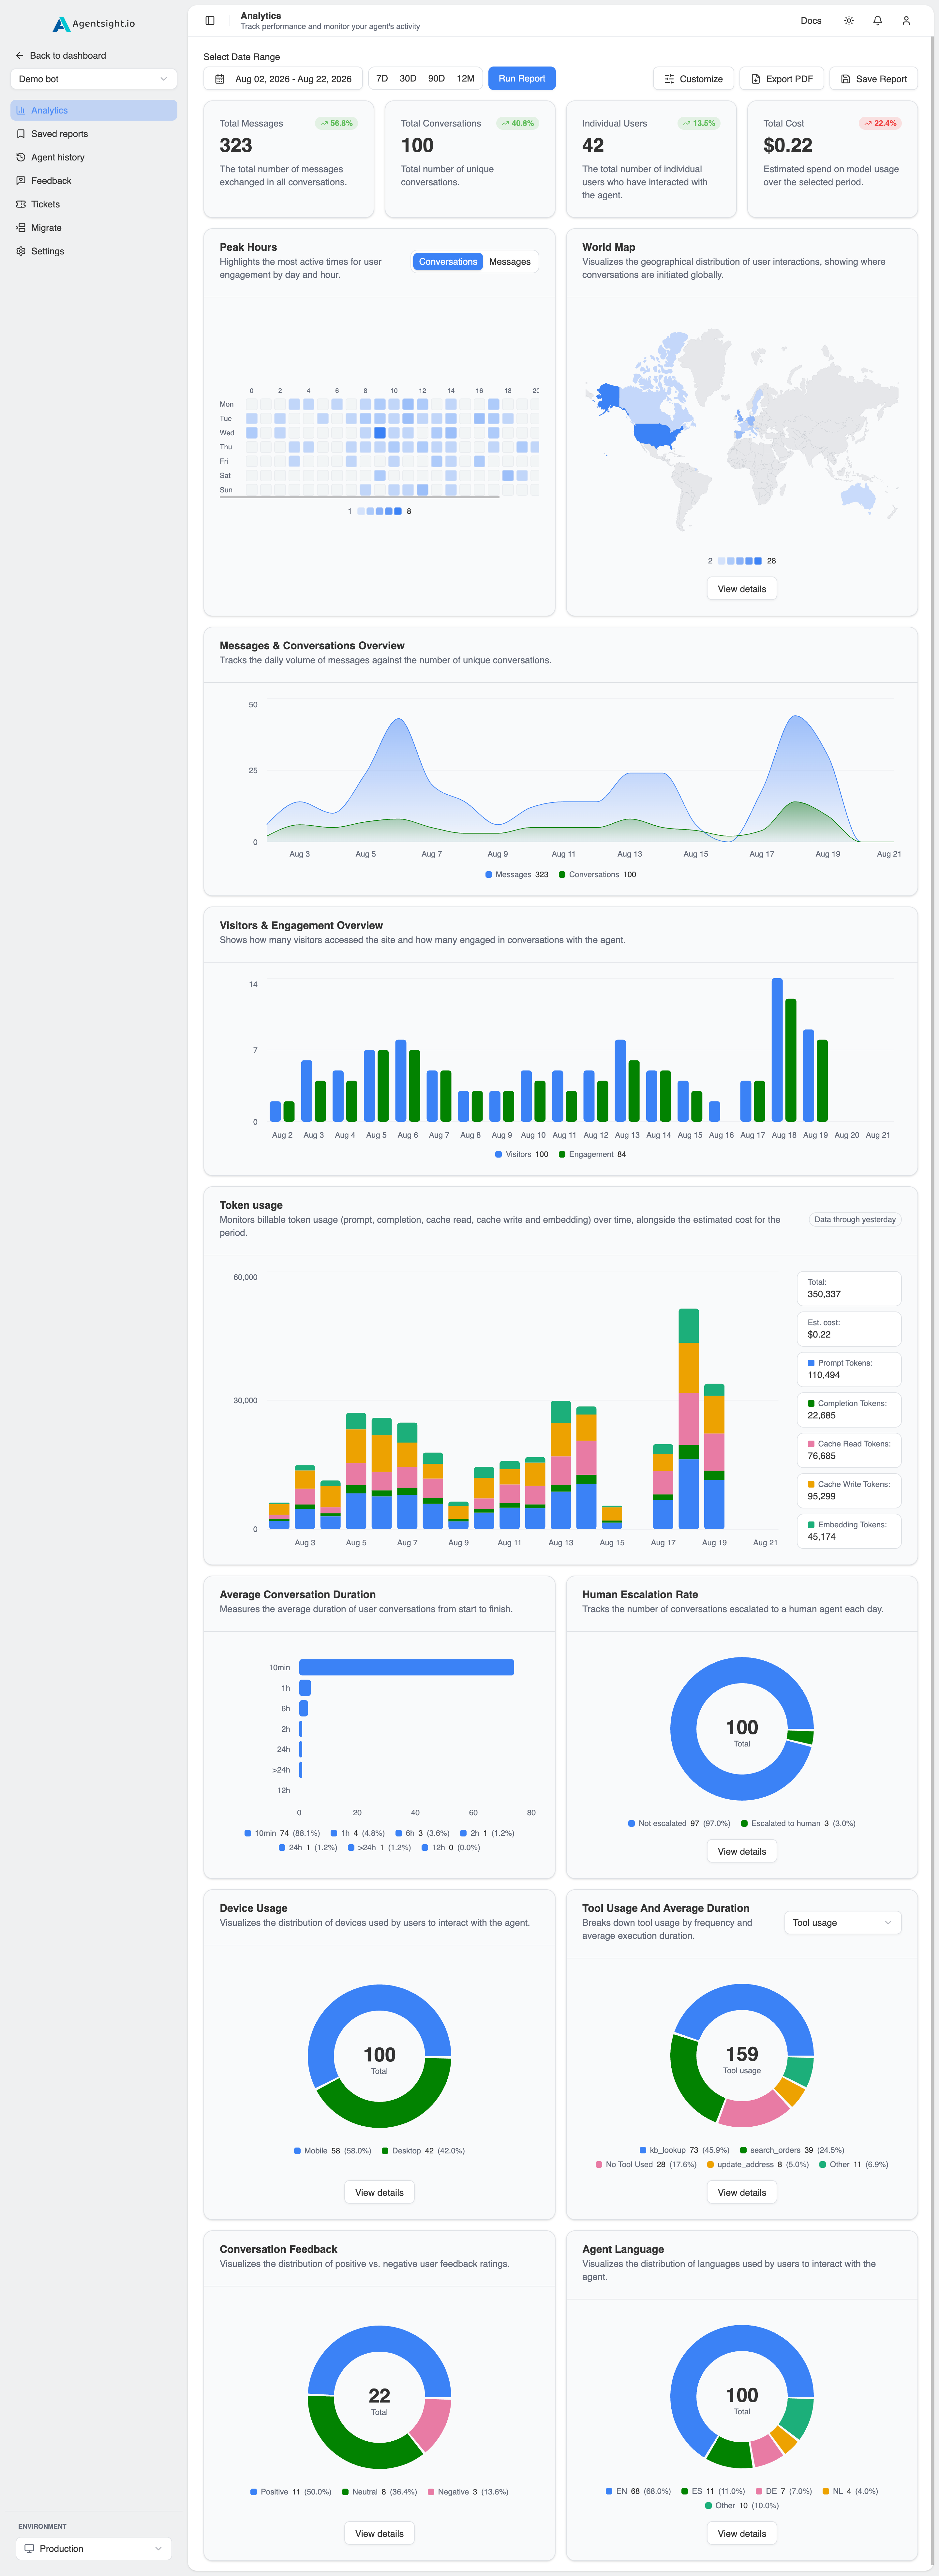Click the Save Report button
The image size is (939, 2576).
click(874, 79)
